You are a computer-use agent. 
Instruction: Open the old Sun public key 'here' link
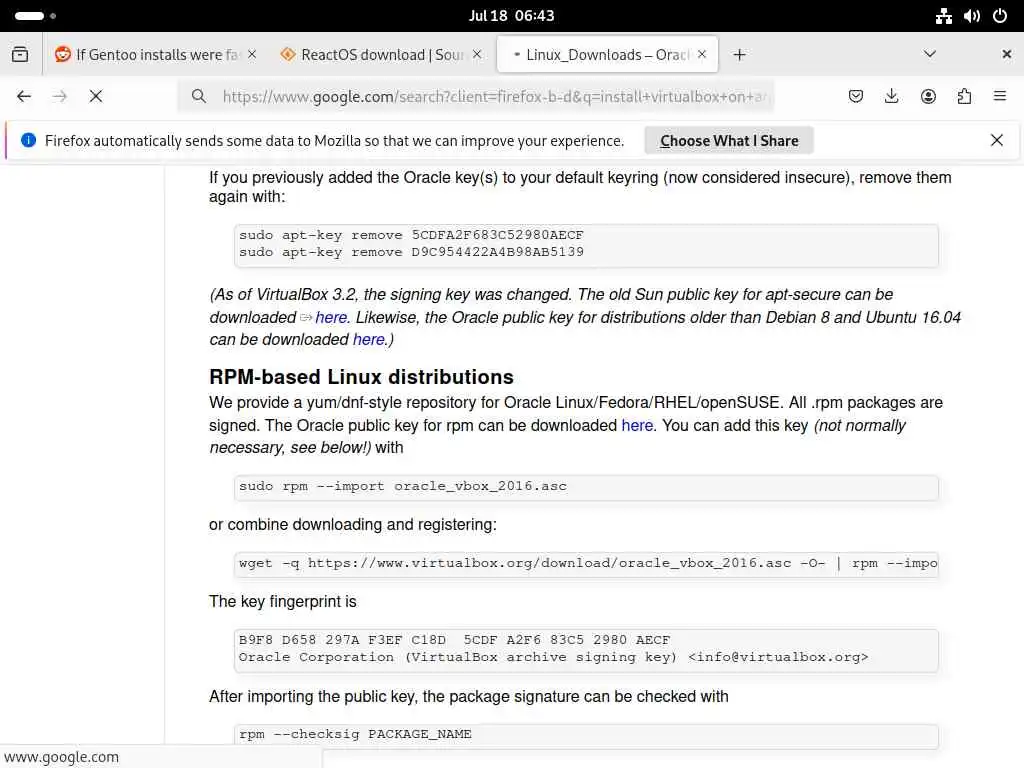[x=331, y=317]
